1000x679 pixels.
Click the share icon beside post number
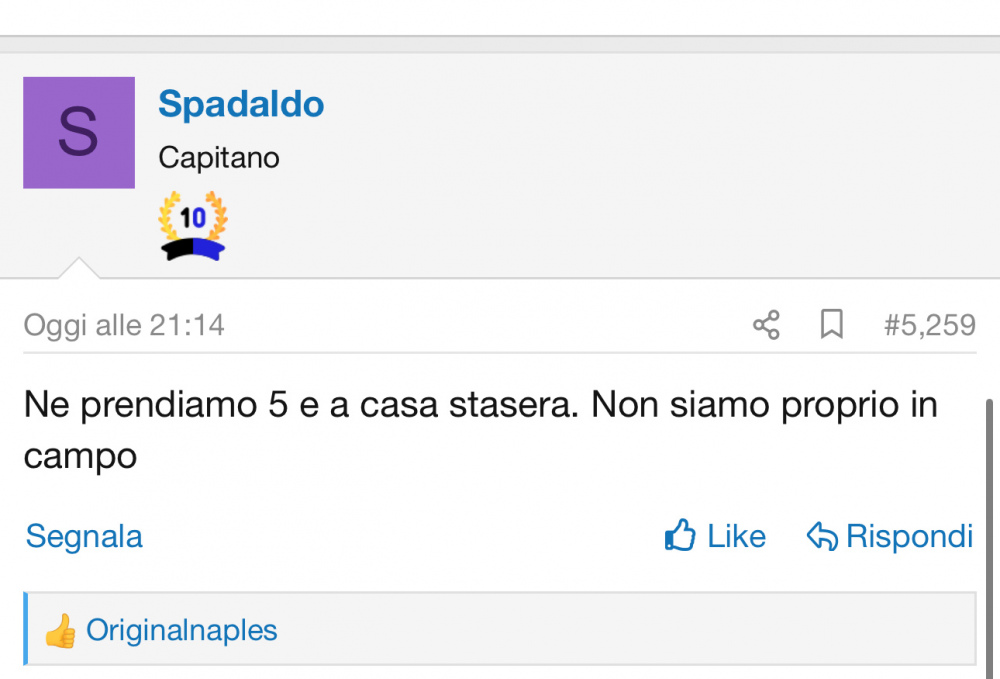pyautogui.click(x=766, y=325)
